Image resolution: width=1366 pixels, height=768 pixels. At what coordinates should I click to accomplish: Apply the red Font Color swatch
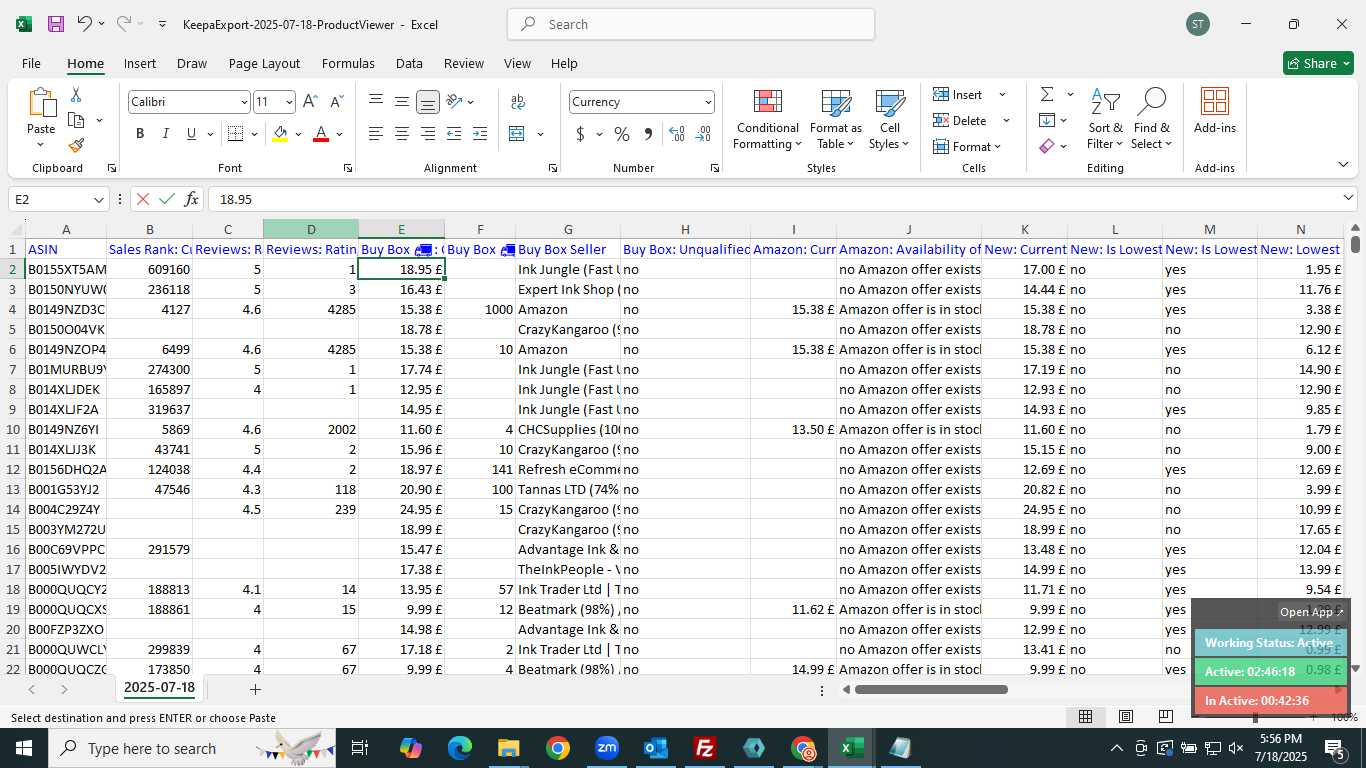[x=321, y=134]
